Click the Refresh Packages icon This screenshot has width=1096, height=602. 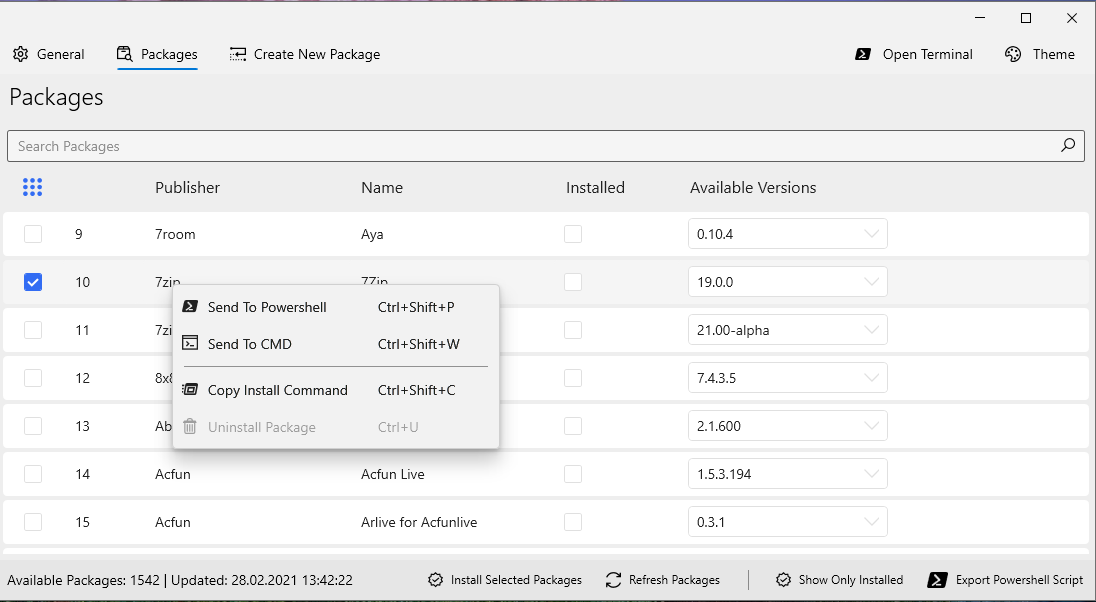614,580
